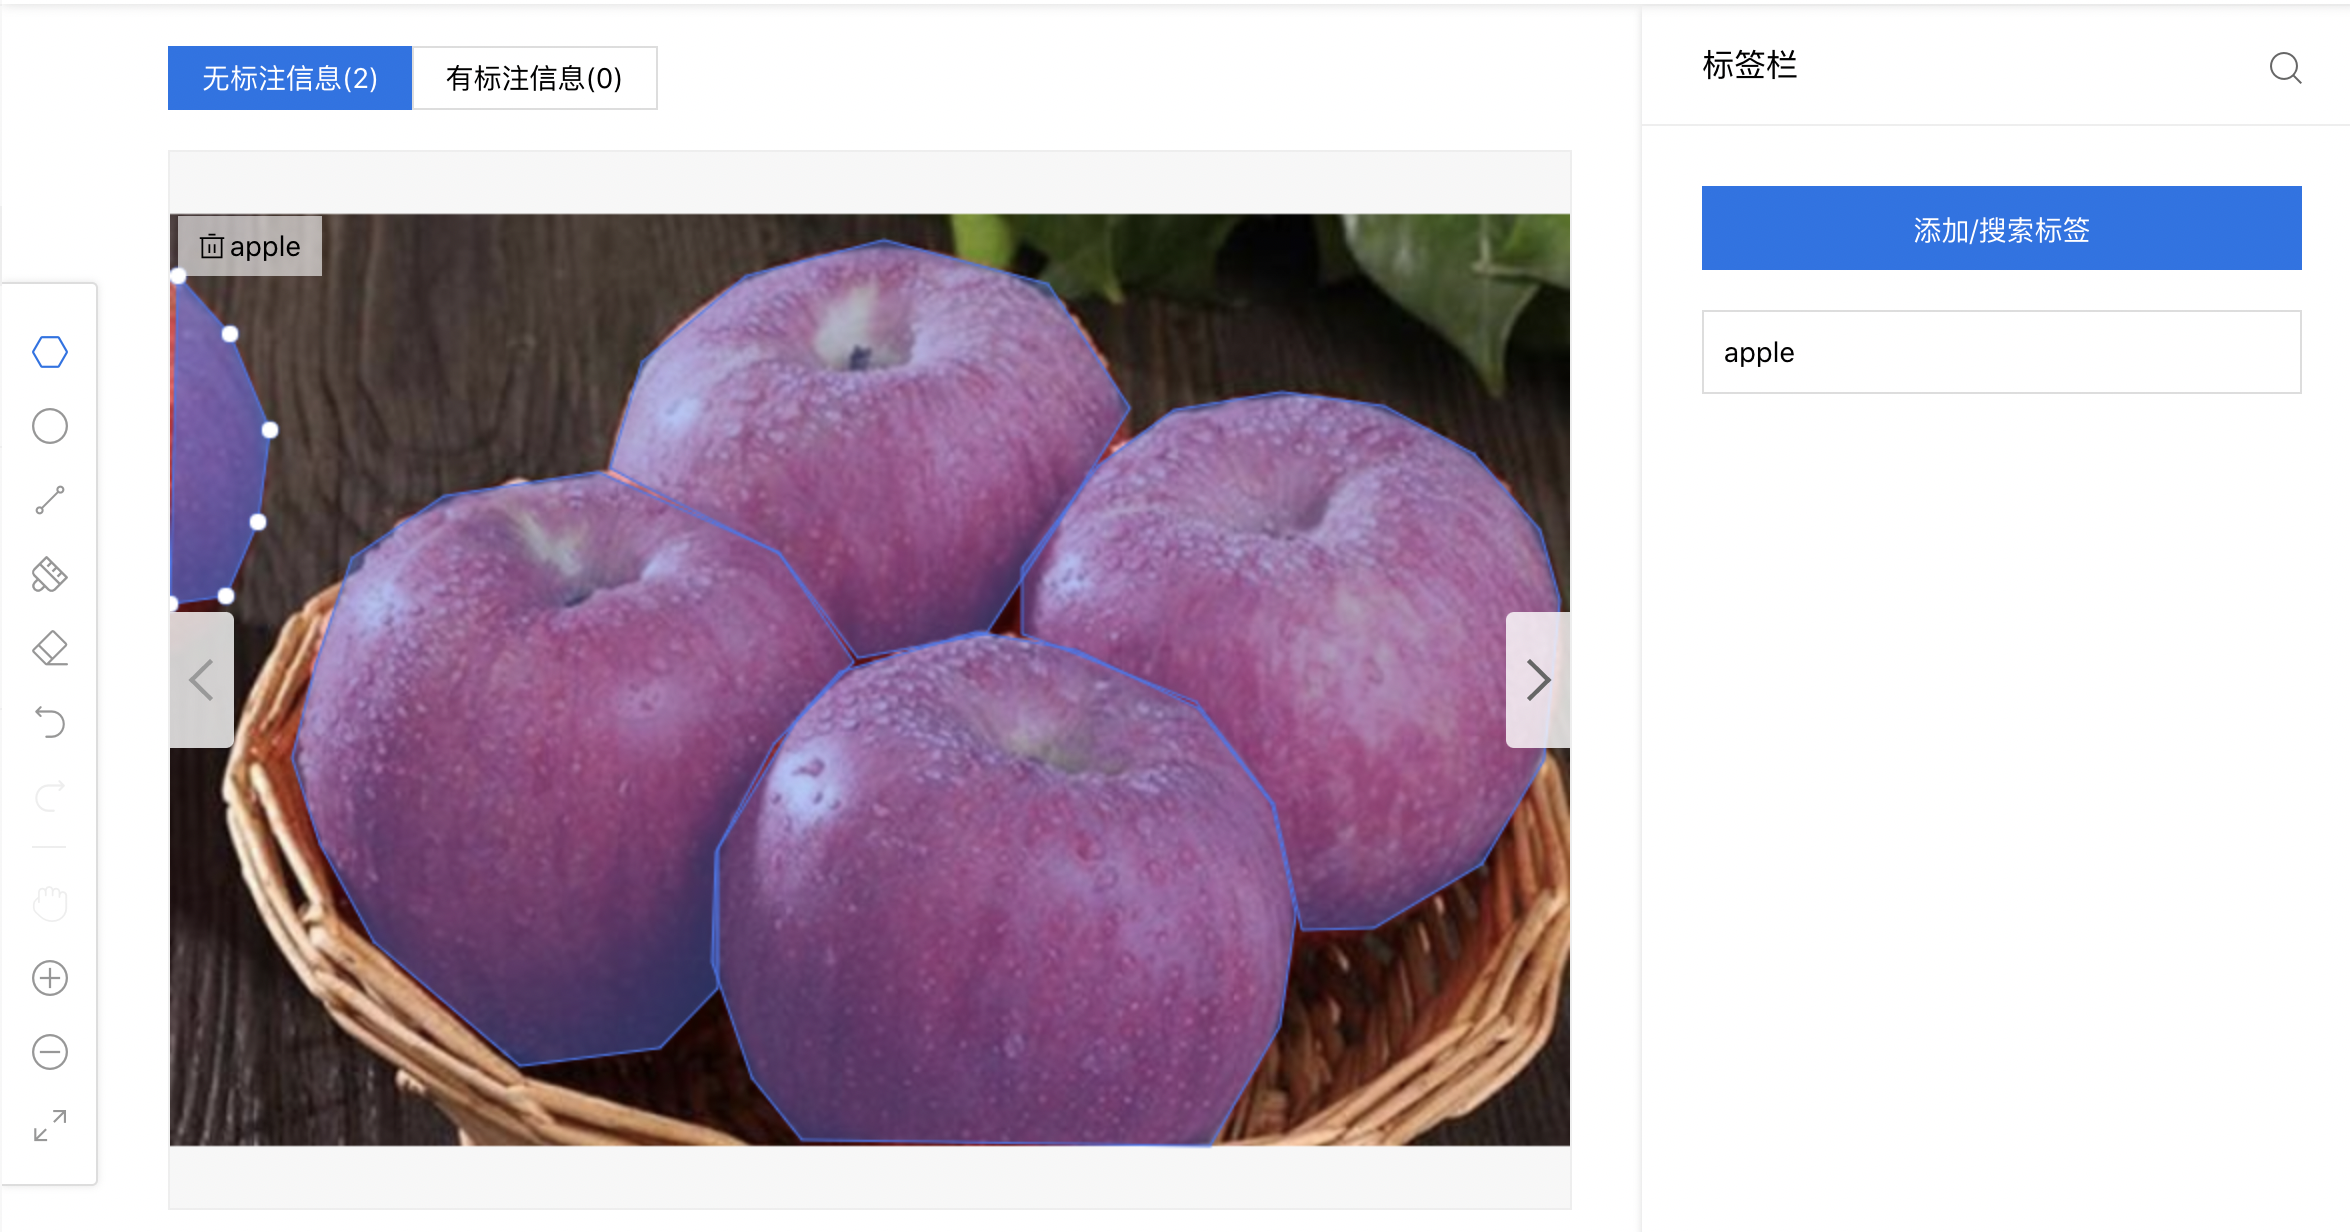Undo the last annotation action
Viewport: 2350px width, 1232px height.
pos(50,722)
